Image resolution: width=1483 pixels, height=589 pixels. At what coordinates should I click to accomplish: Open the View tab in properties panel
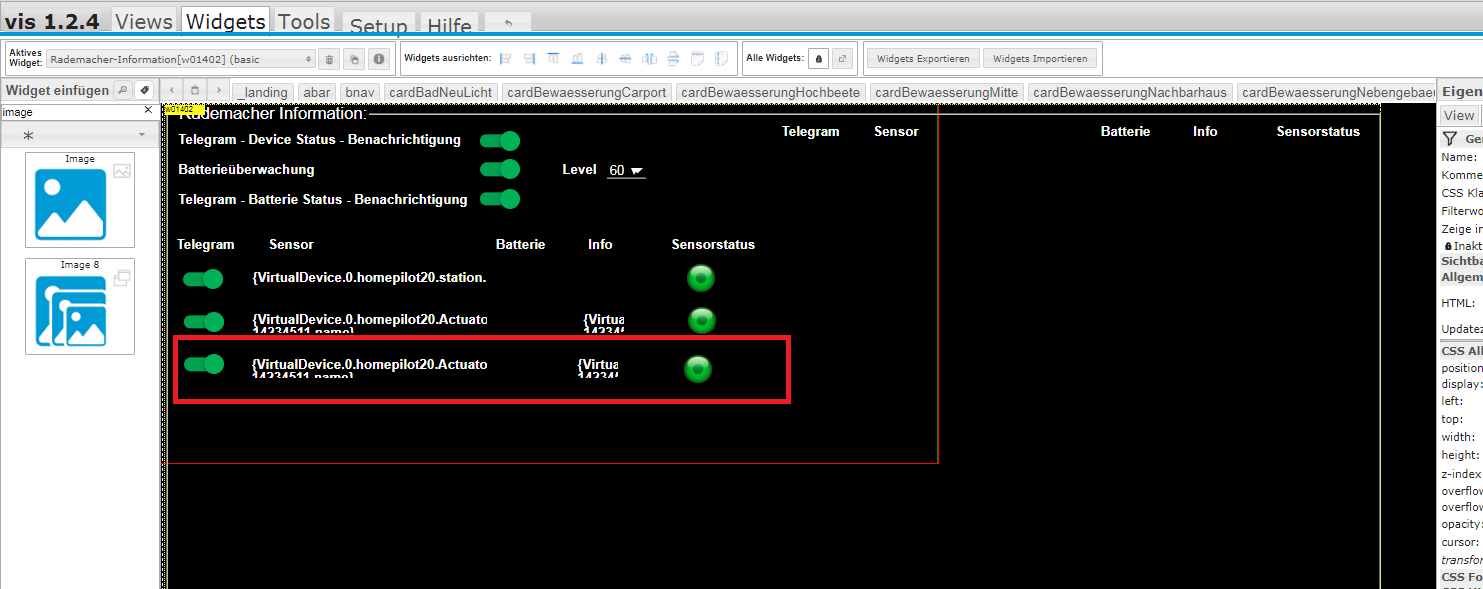point(1459,115)
